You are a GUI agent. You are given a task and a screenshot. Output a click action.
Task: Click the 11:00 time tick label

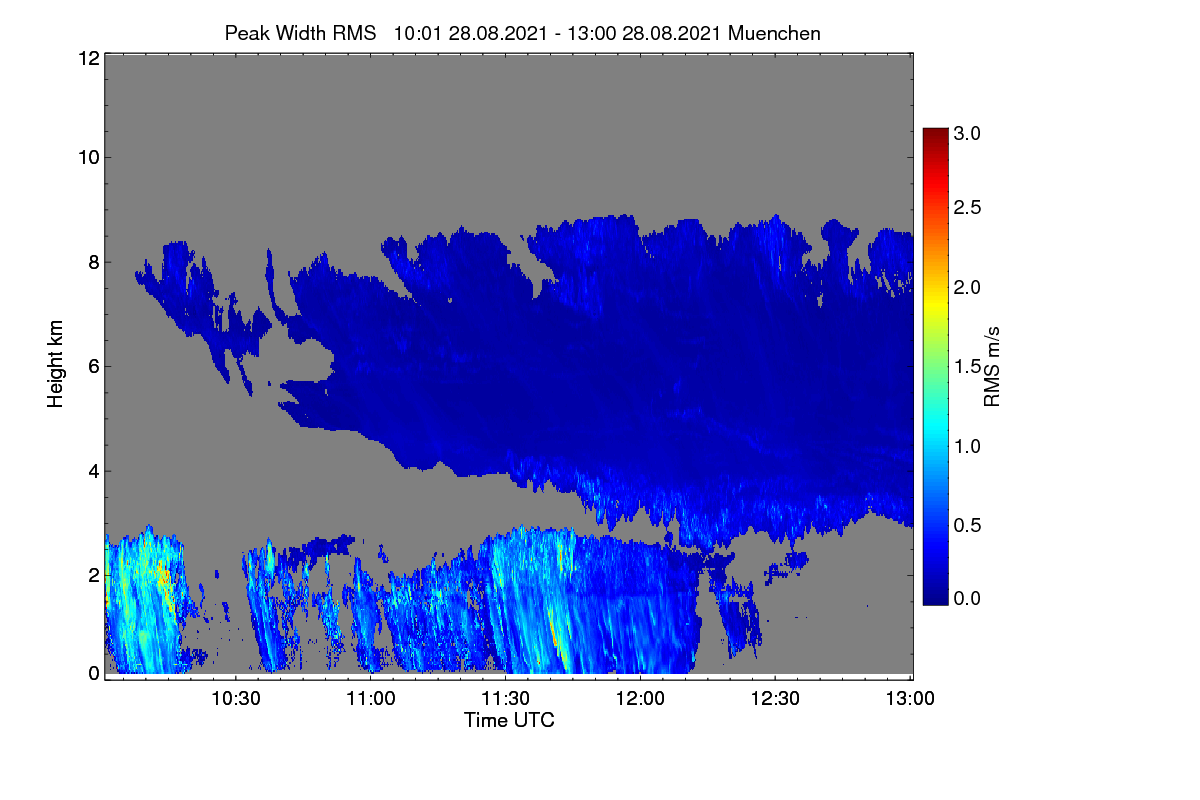coord(370,699)
